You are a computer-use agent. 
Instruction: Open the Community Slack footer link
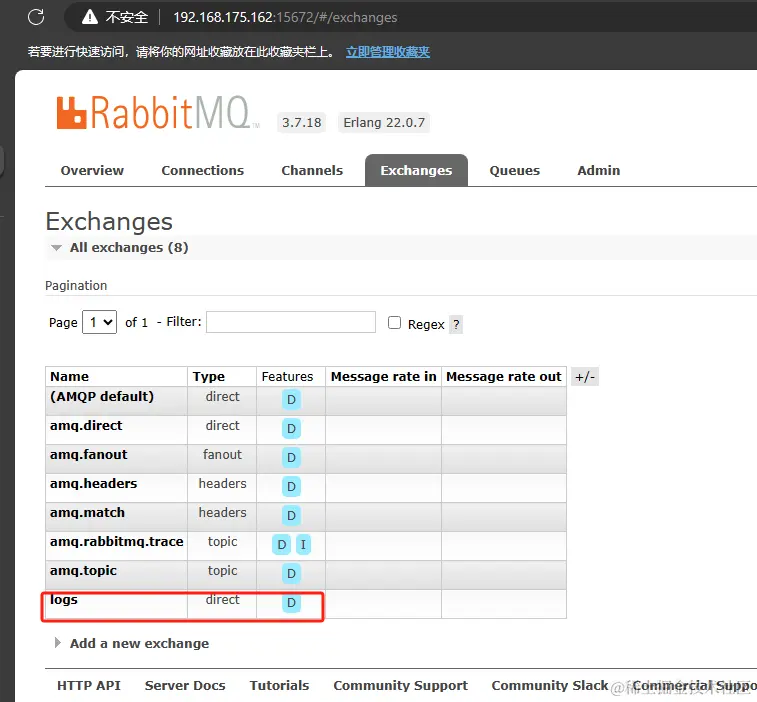pyautogui.click(x=550, y=686)
